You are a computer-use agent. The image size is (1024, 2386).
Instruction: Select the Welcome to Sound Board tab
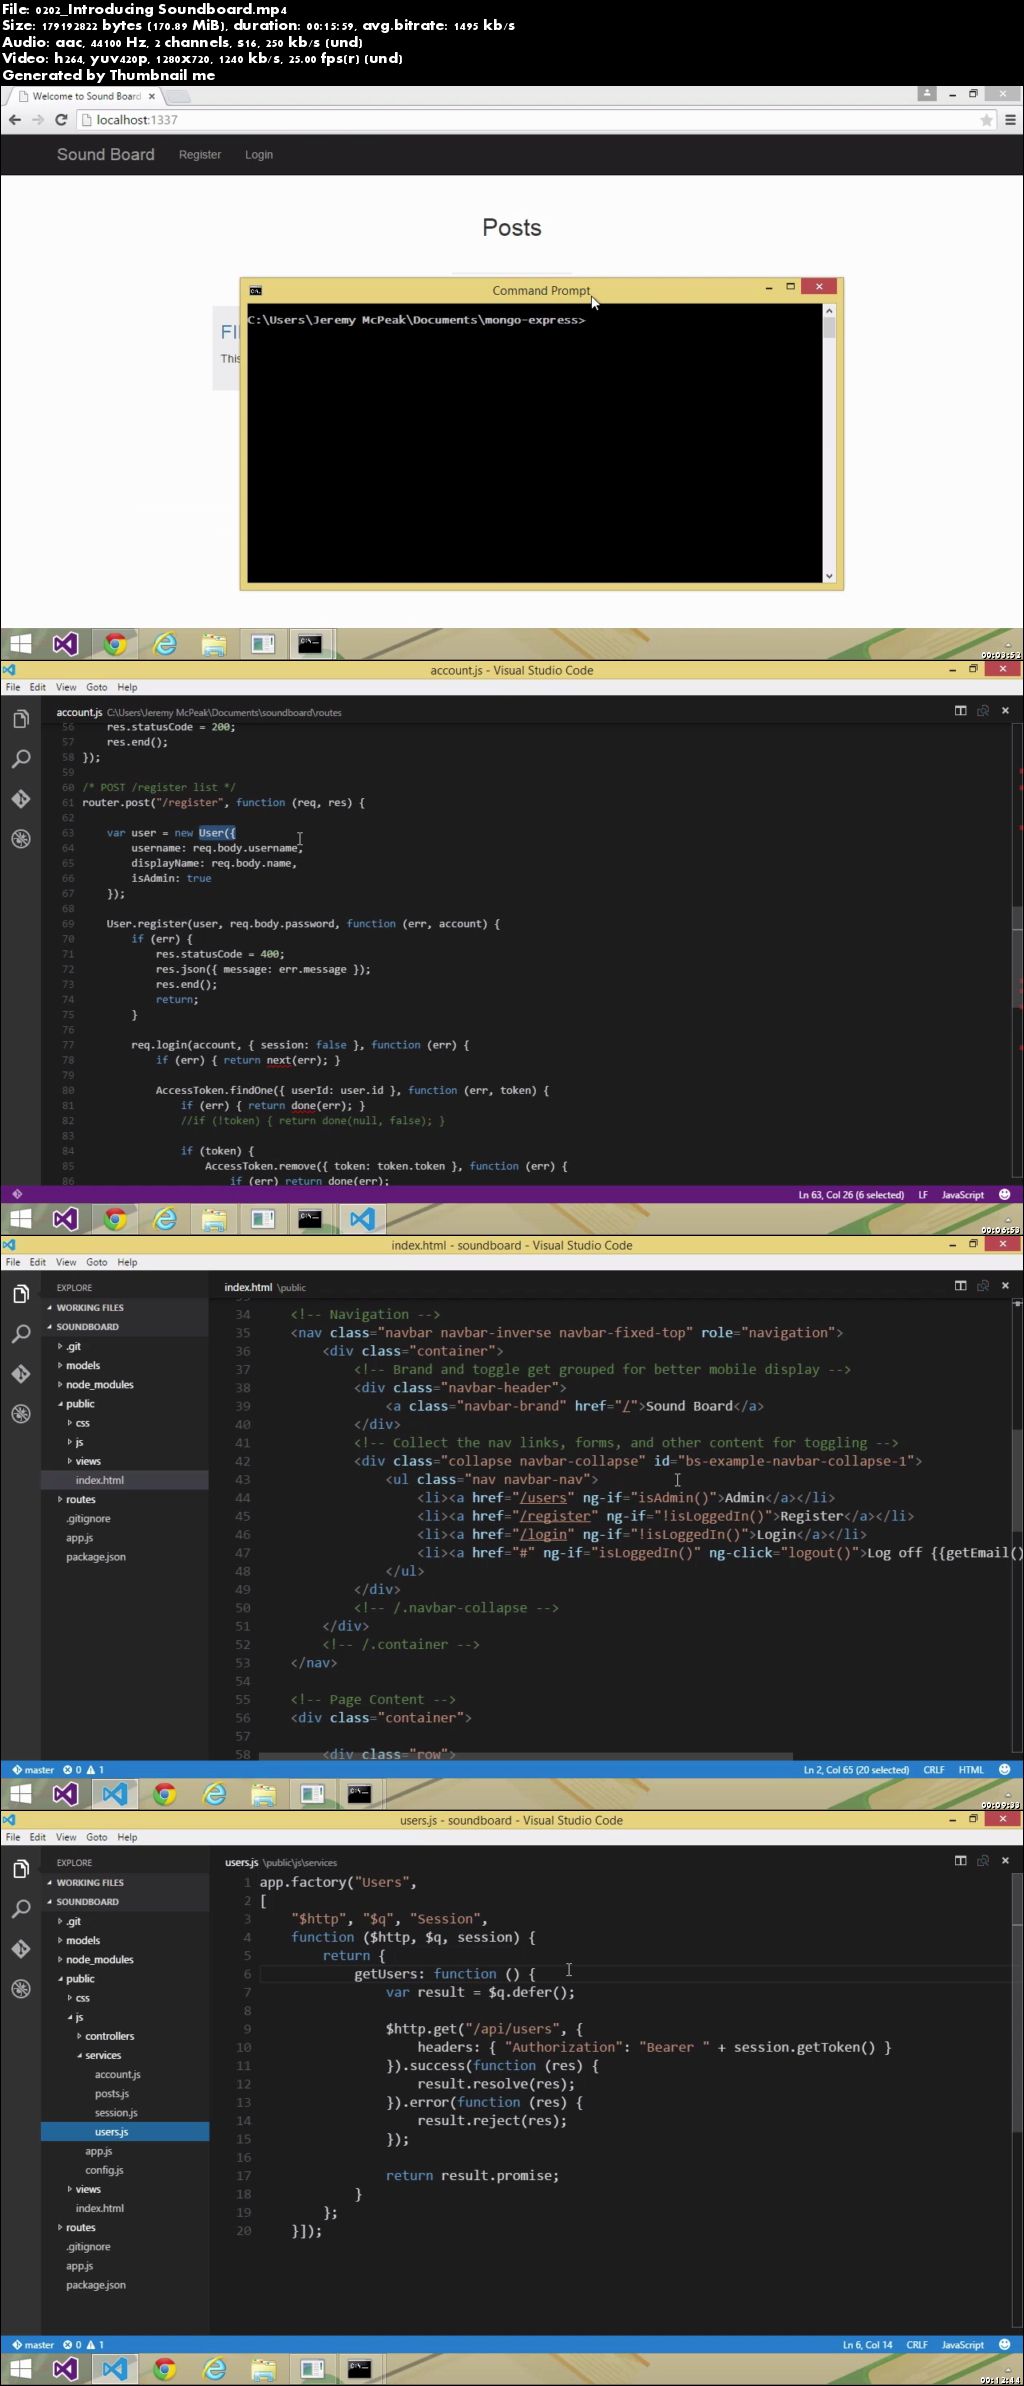click(x=86, y=96)
